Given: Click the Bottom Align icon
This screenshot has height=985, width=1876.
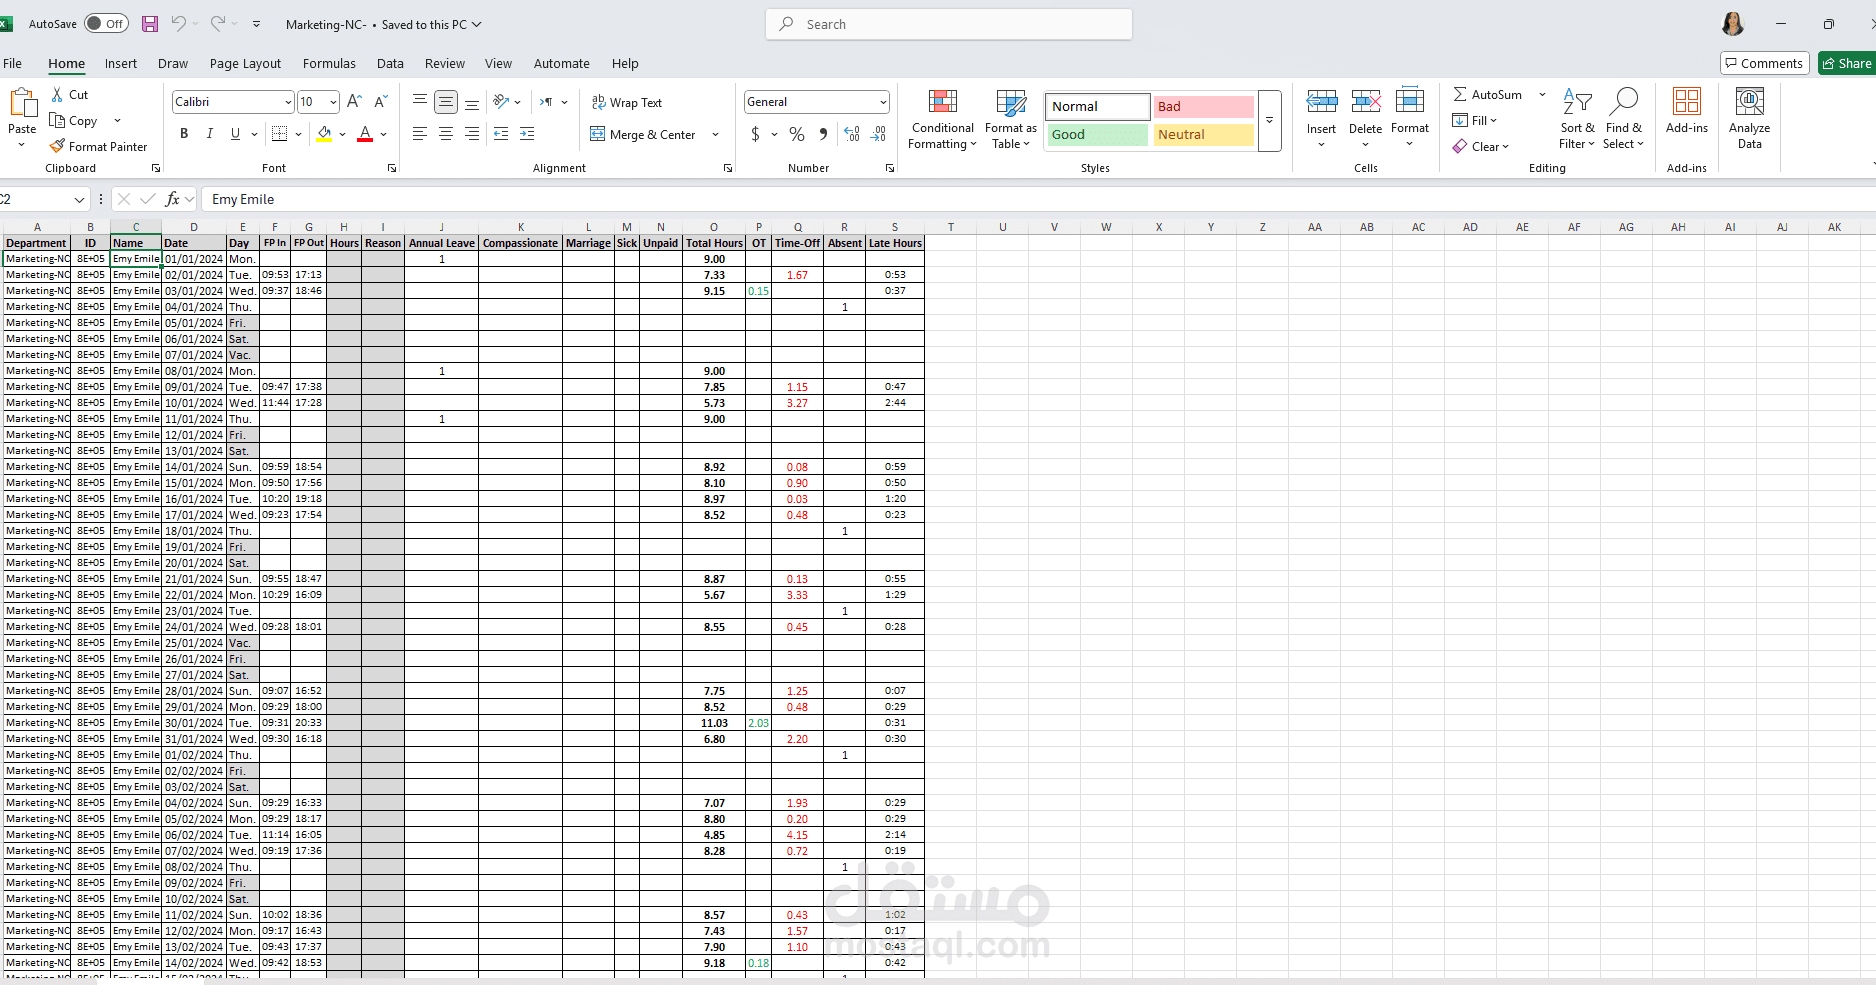Looking at the screenshot, I should coord(472,102).
